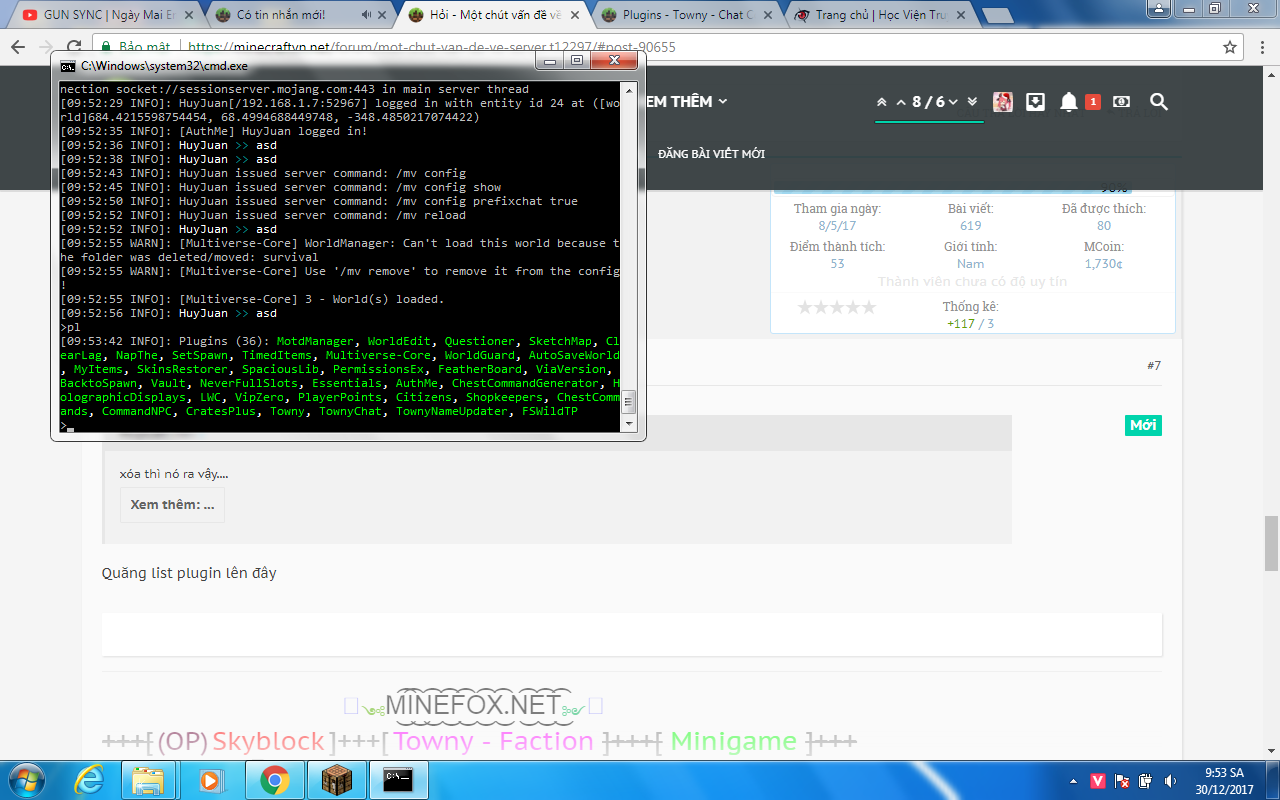Click the forum search magnifier icon
Screen dimensions: 1280x800
pyautogui.click(x=1158, y=102)
